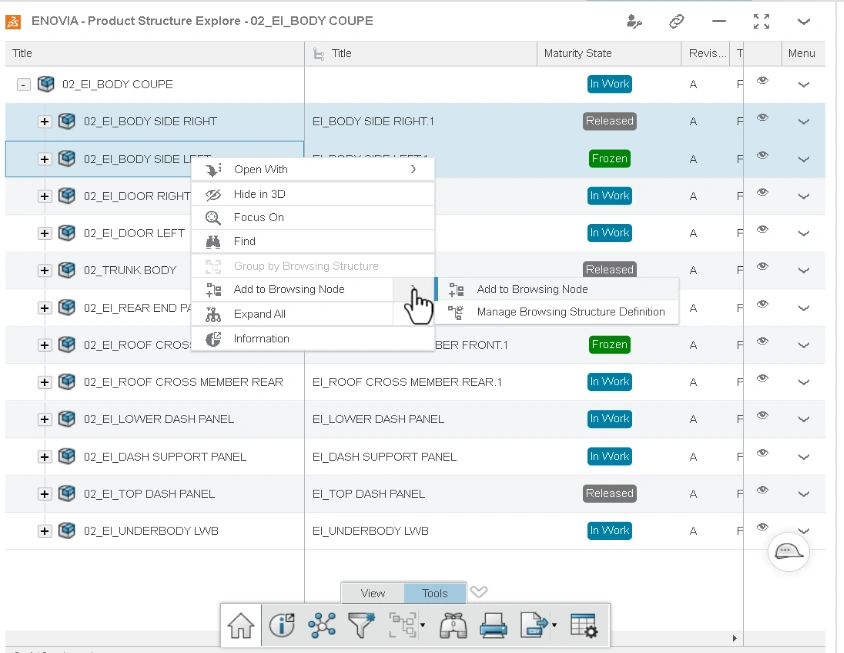844x653 pixels.
Task: Select the EI_LOWER DASH PANEL instance cell
Action: [420, 419]
